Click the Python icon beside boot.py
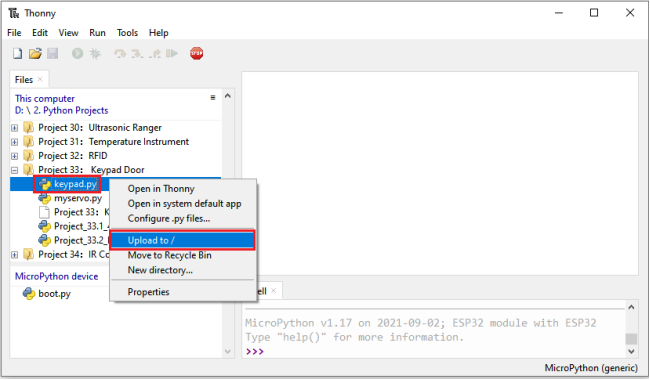650x380 pixels. click(x=29, y=293)
